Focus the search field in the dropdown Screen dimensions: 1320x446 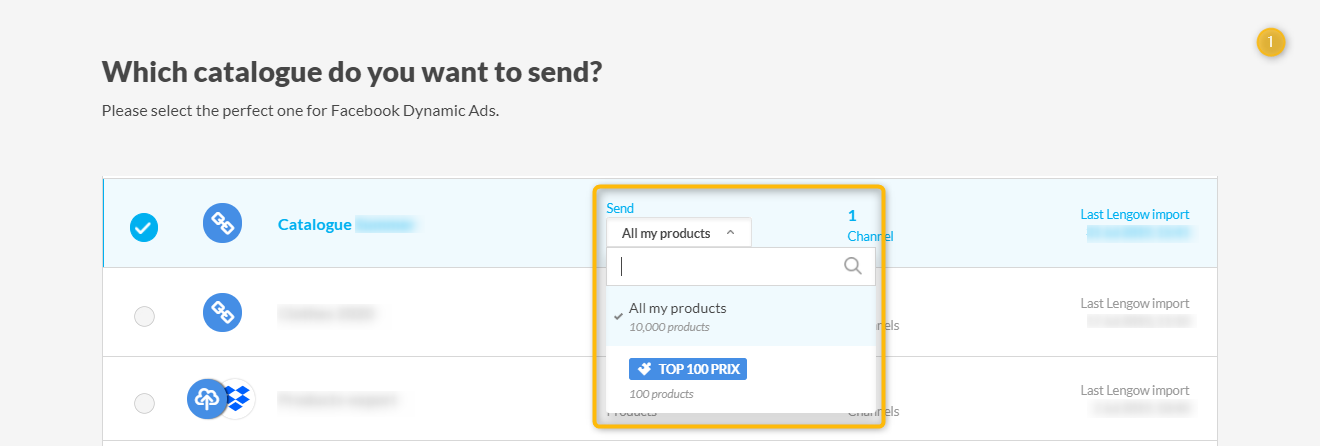[730, 266]
